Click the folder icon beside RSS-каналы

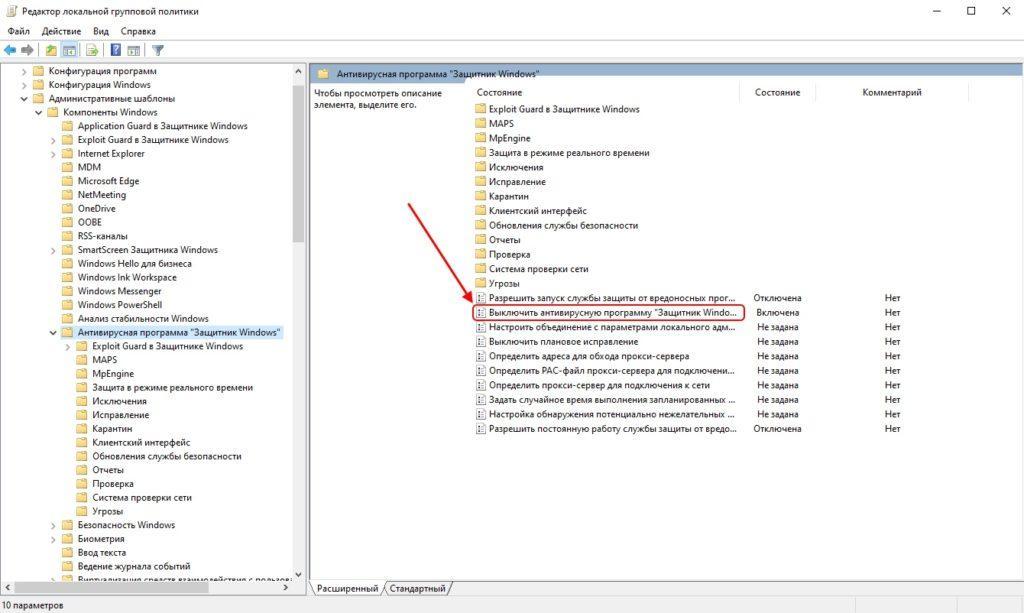coord(67,236)
